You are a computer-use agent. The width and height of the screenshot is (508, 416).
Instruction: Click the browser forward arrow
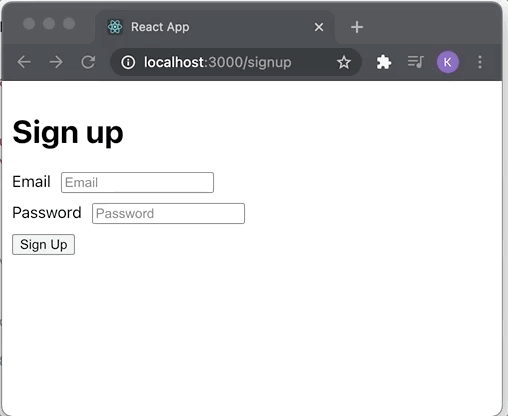(x=56, y=62)
